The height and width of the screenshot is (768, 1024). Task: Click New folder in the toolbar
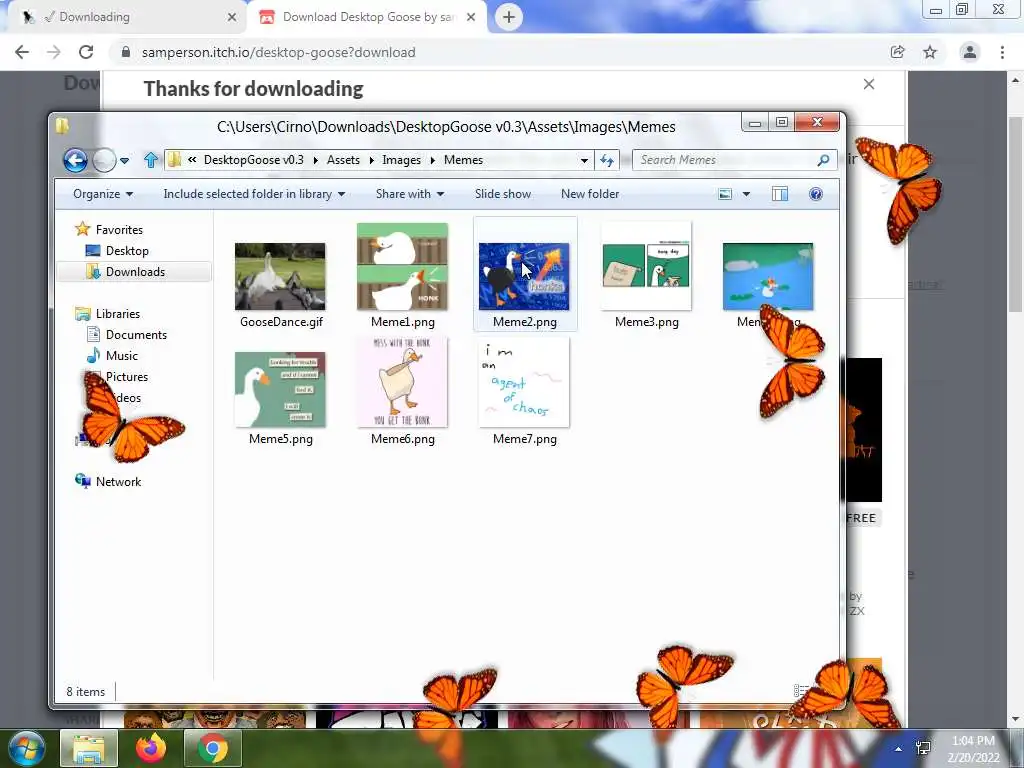coord(590,194)
